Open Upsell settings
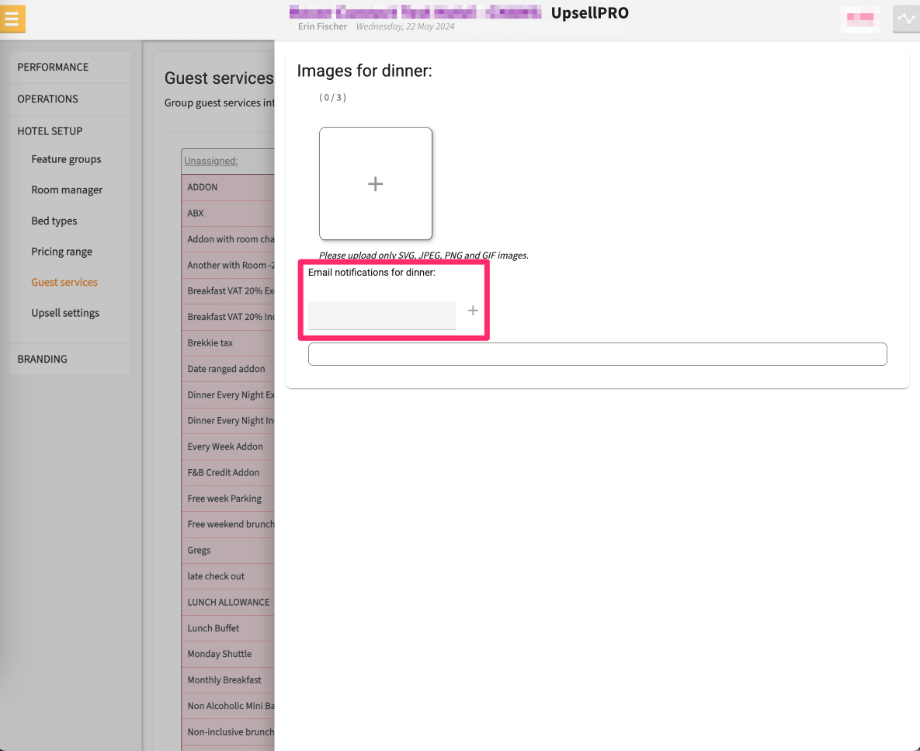The height and width of the screenshot is (751, 920). [65, 313]
